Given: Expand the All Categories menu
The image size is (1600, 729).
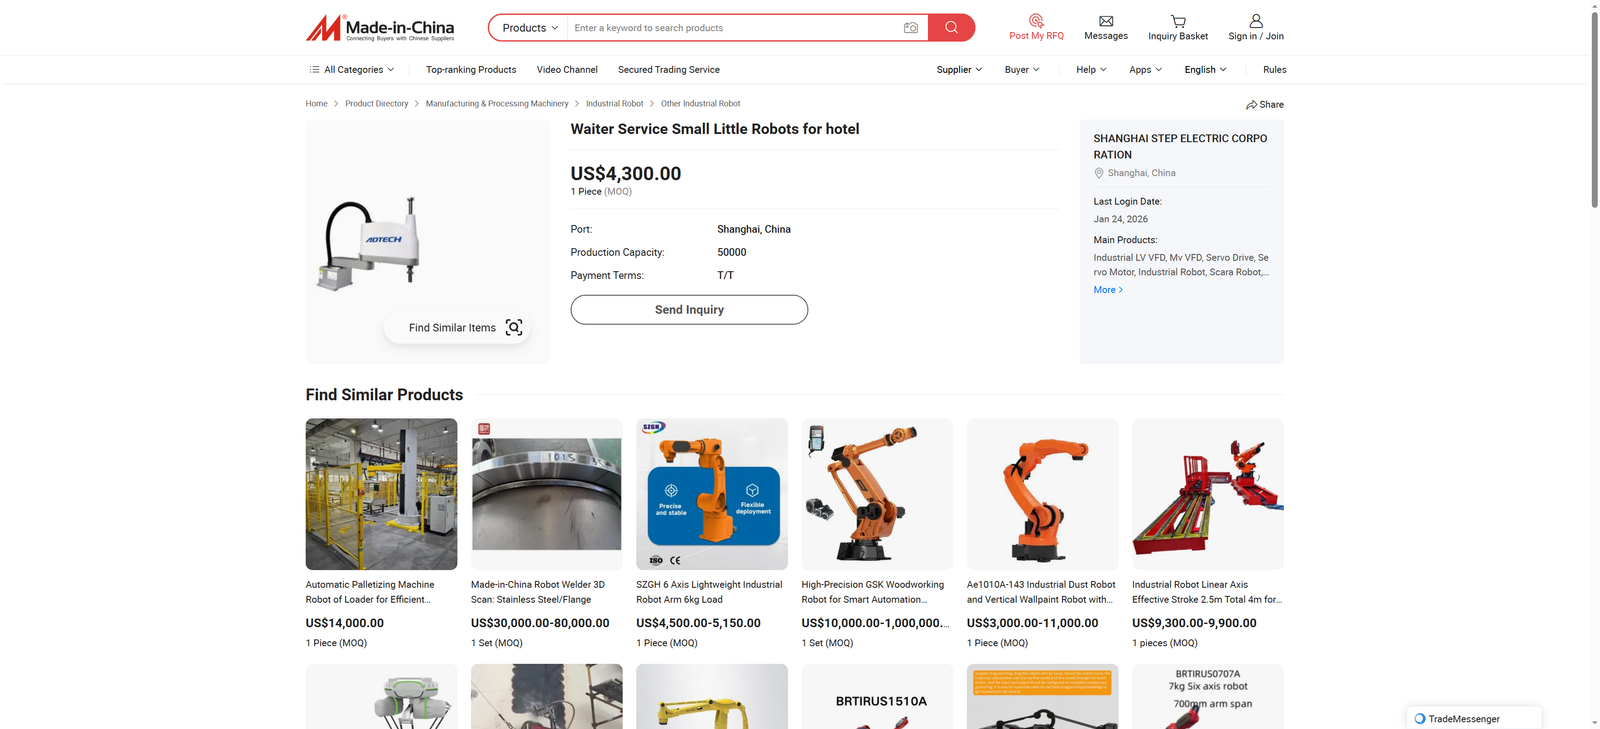Looking at the screenshot, I should click(352, 70).
